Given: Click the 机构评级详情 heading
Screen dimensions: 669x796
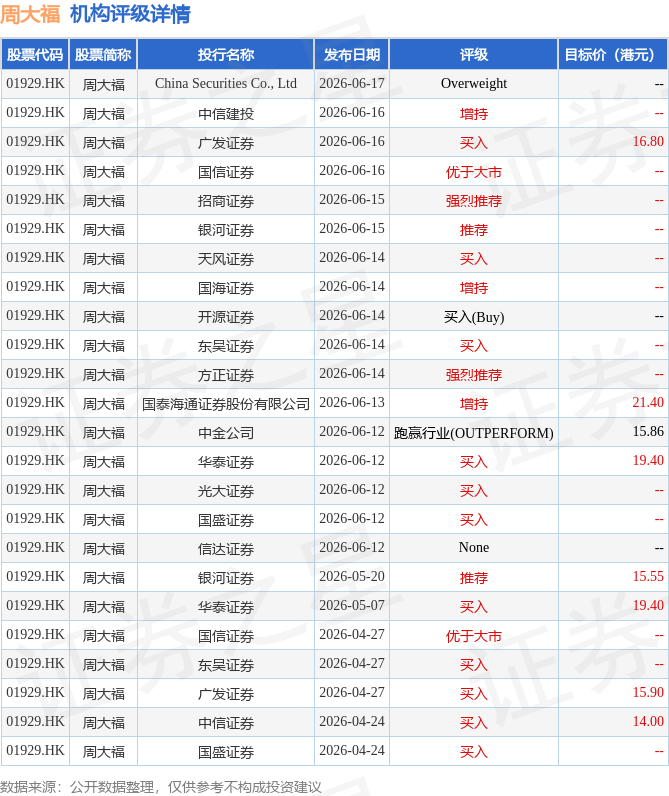Looking at the screenshot, I should [x=130, y=14].
